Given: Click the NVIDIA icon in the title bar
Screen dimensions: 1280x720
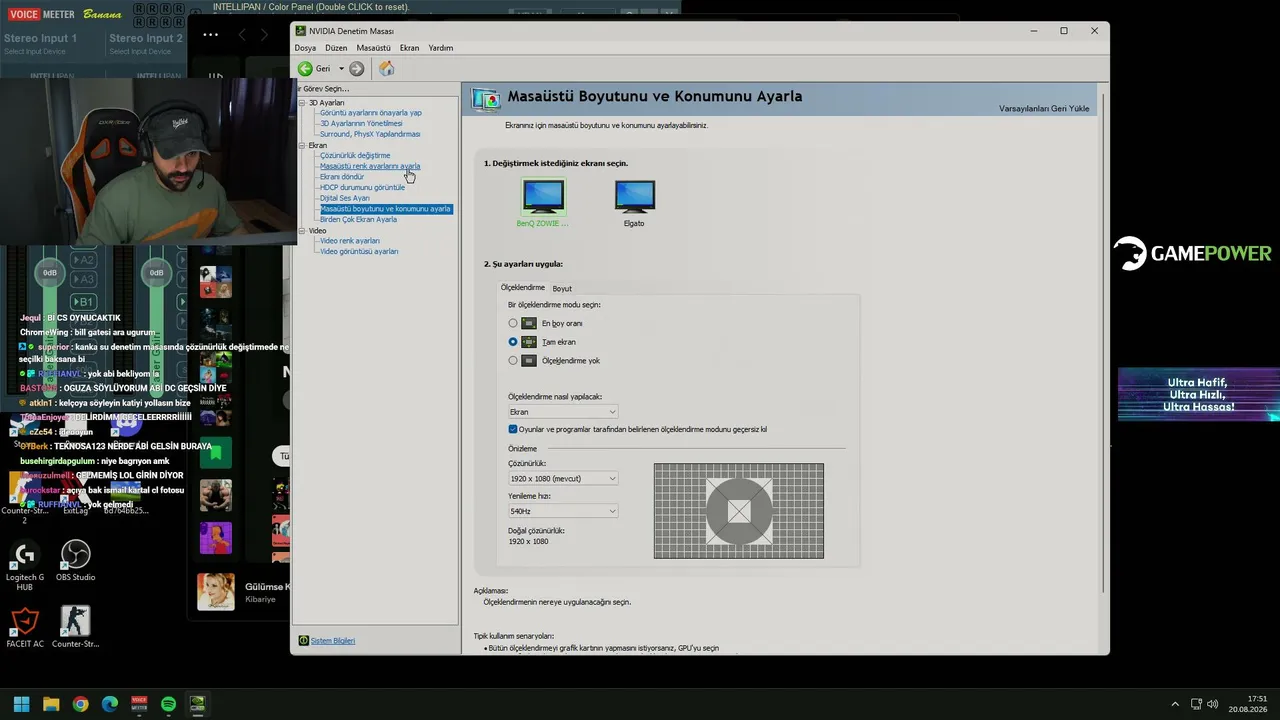Looking at the screenshot, I should point(301,31).
